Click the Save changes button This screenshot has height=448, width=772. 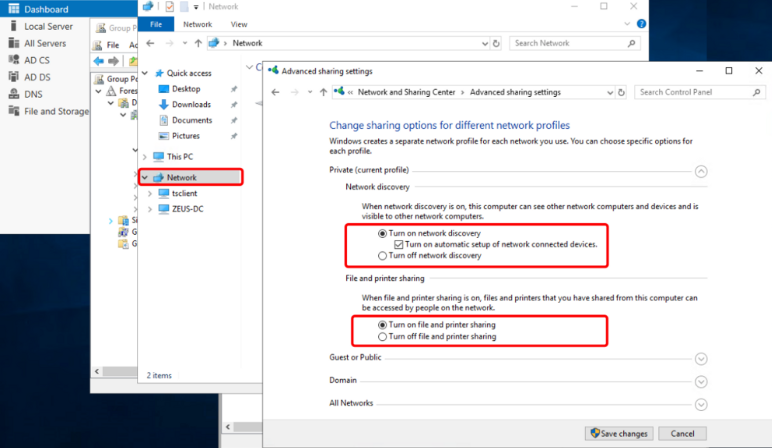619,433
